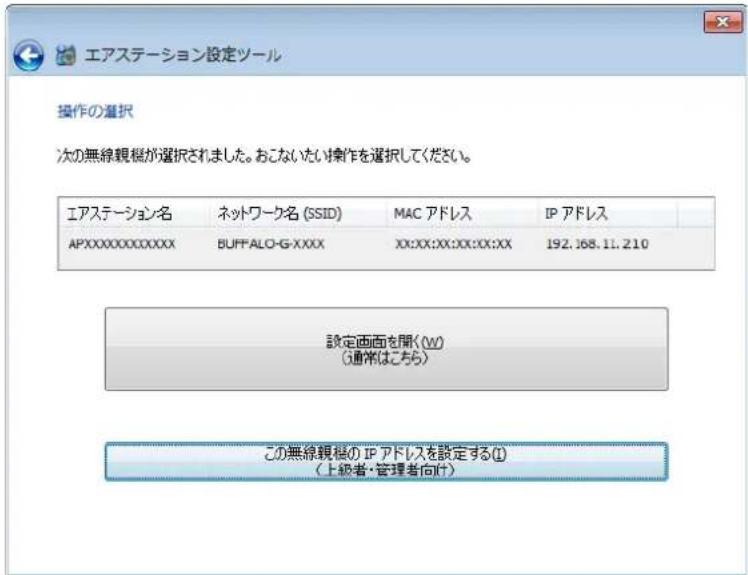Choose この無線親機のIPアドレスを設定する button

386,461
